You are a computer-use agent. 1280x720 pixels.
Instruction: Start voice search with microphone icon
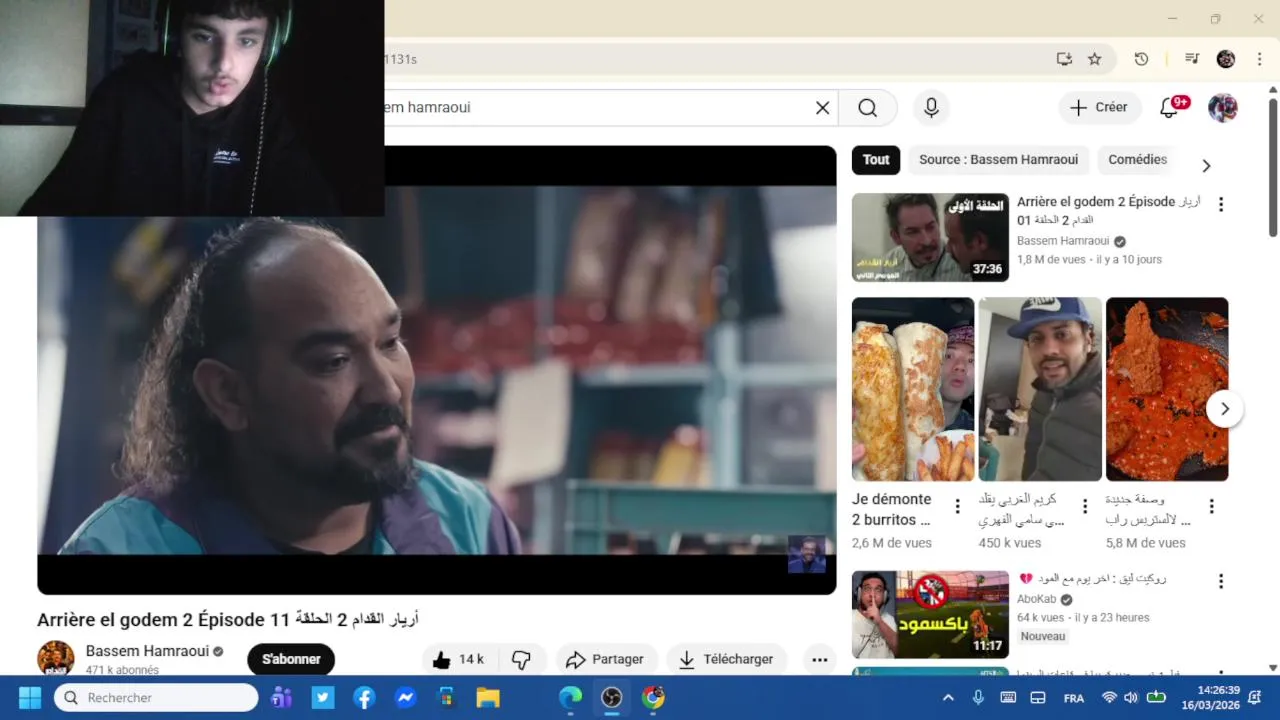pyautogui.click(x=931, y=108)
